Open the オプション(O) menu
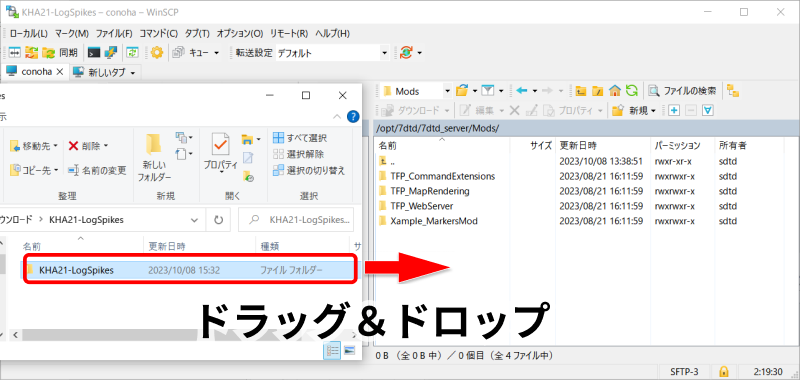 click(239, 34)
